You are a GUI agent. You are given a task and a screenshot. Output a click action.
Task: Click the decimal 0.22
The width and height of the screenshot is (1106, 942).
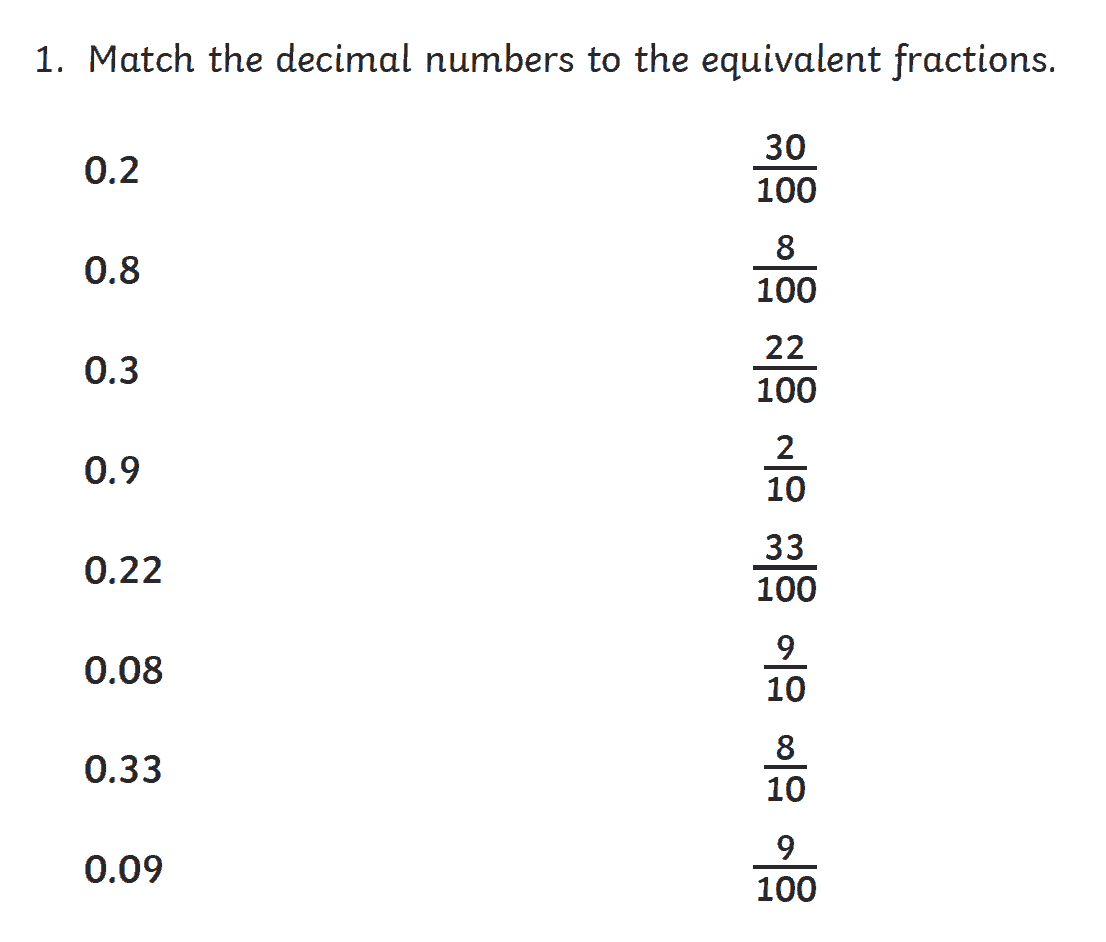pos(123,571)
